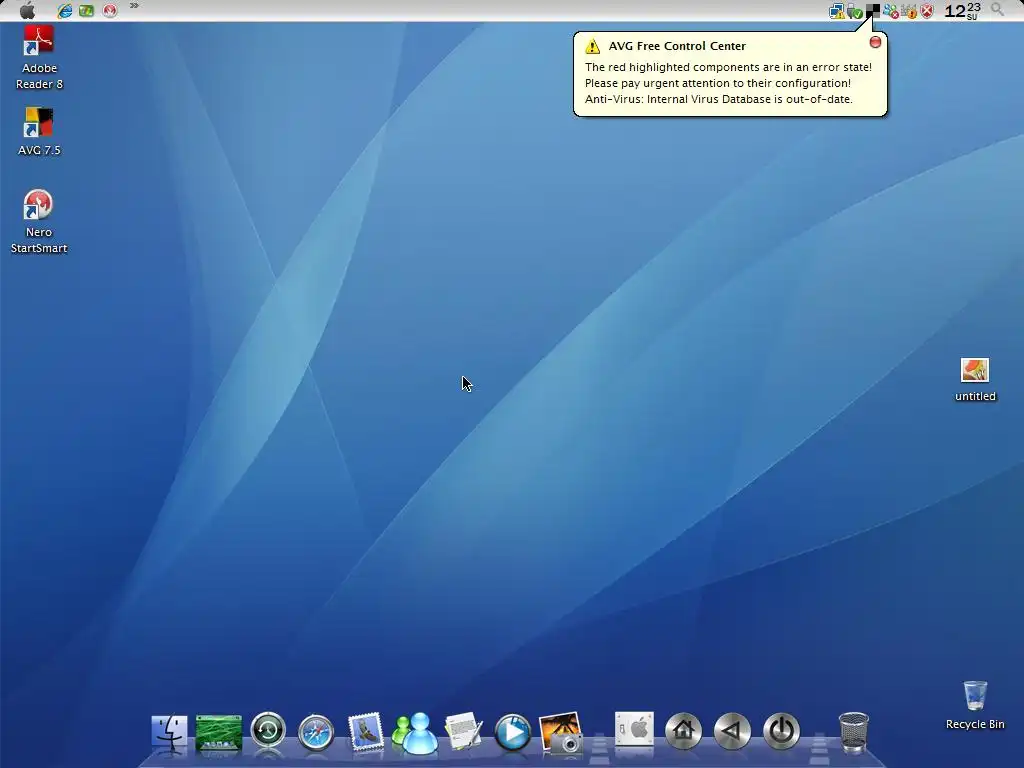Open the photo camera dock icon
This screenshot has height=768, width=1024.
pyautogui.click(x=562, y=733)
